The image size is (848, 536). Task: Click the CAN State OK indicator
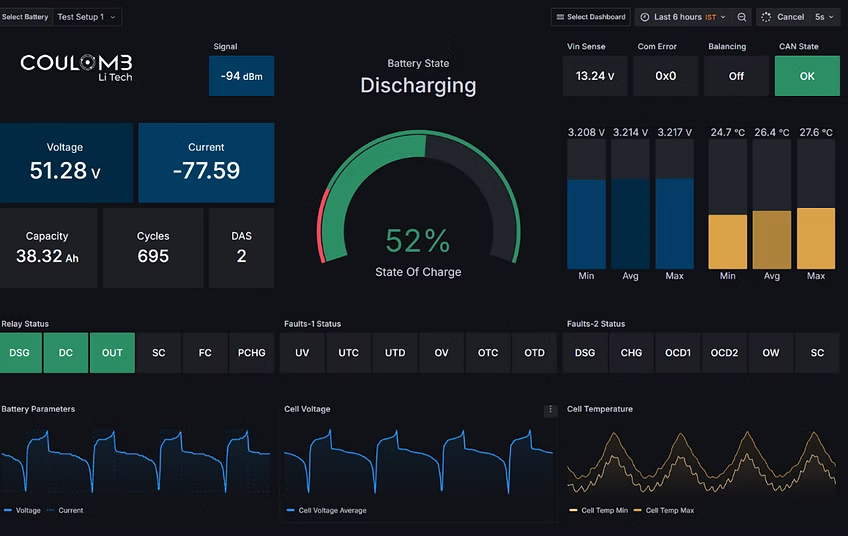[x=807, y=76]
